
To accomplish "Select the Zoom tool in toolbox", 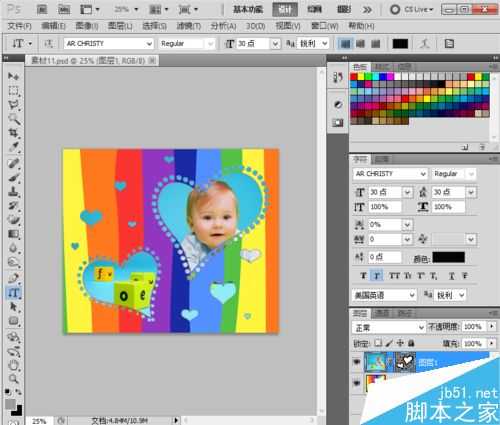I will click(x=13, y=379).
